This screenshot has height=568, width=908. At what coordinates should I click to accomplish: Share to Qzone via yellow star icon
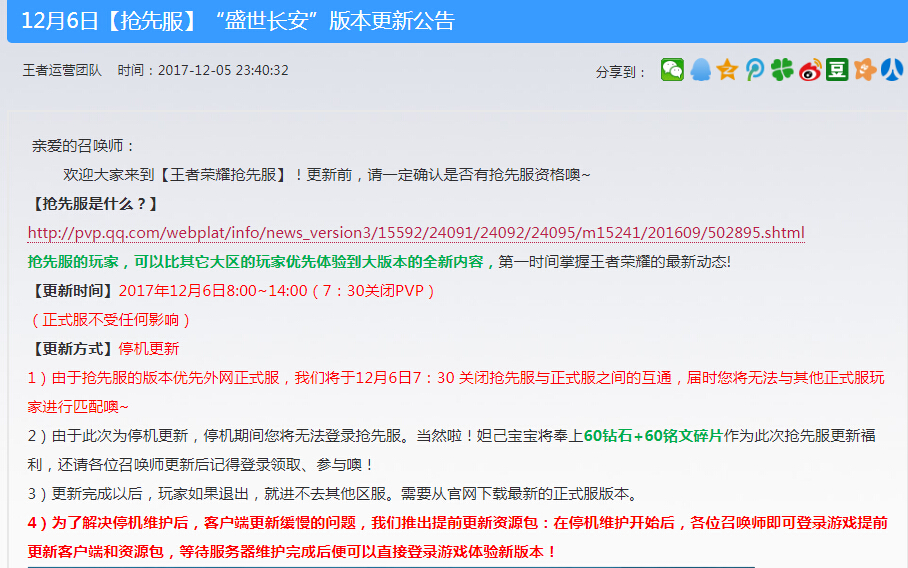coord(727,70)
